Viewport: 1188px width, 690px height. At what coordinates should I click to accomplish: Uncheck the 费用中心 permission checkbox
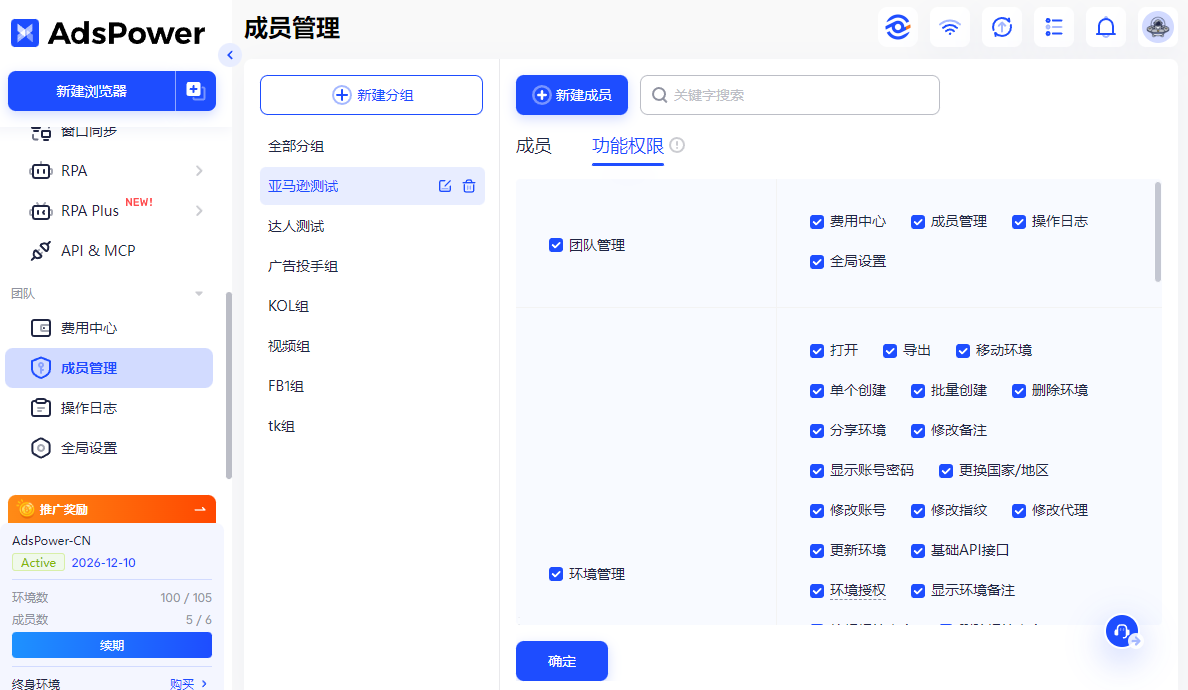pos(817,221)
